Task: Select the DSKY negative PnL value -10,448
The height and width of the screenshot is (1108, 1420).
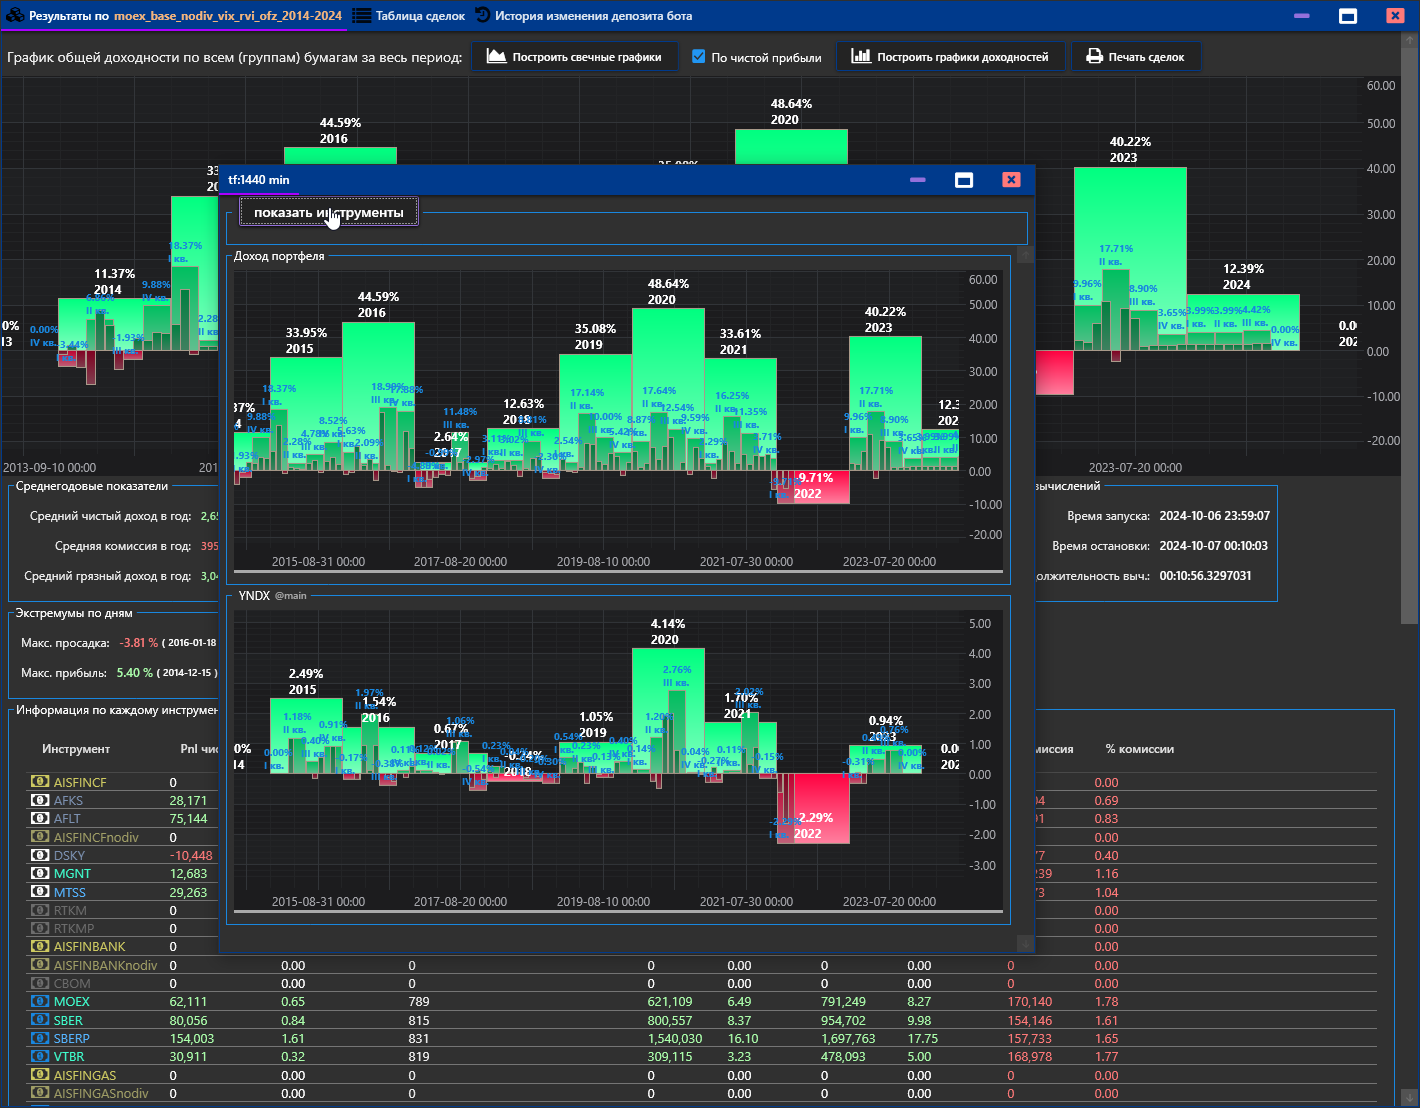Action: [x=191, y=856]
